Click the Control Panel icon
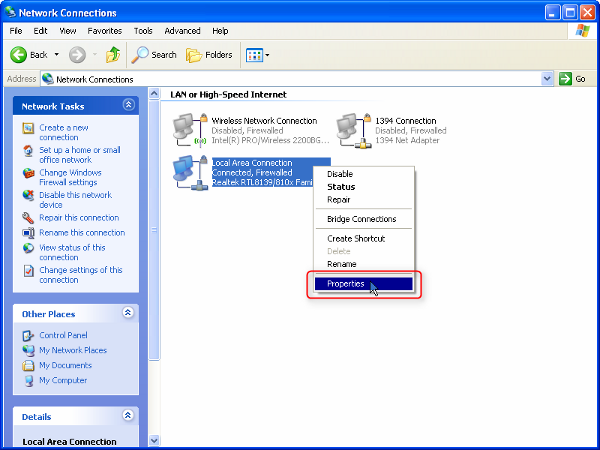 (x=28, y=336)
